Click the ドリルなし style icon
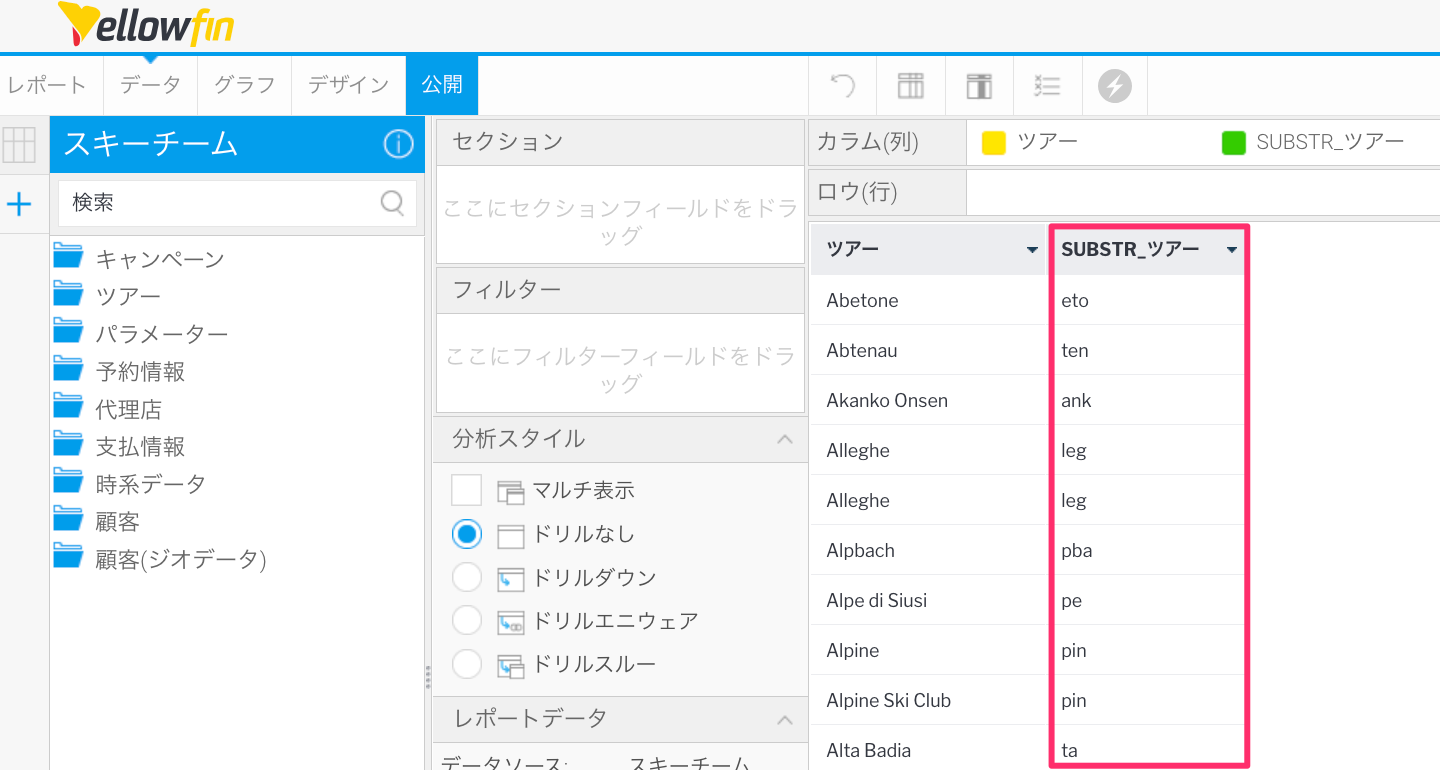This screenshot has height=770, width=1440. [x=510, y=536]
